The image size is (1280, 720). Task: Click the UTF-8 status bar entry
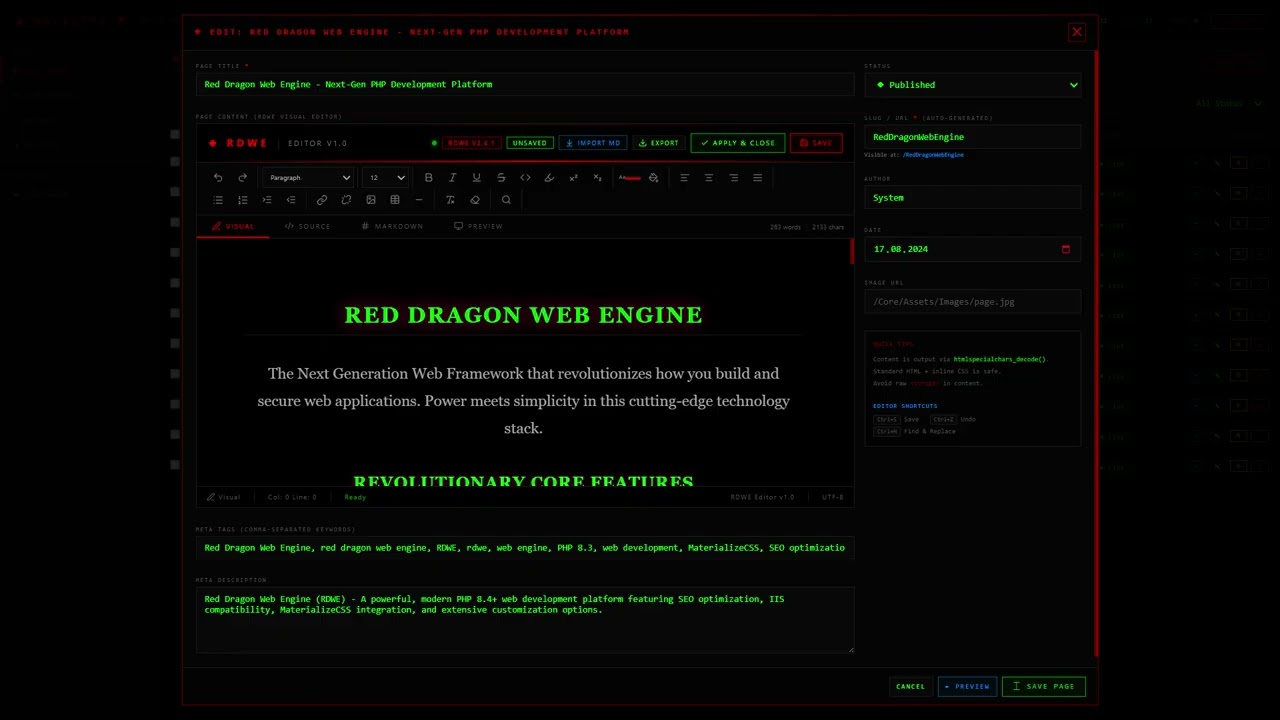point(833,497)
